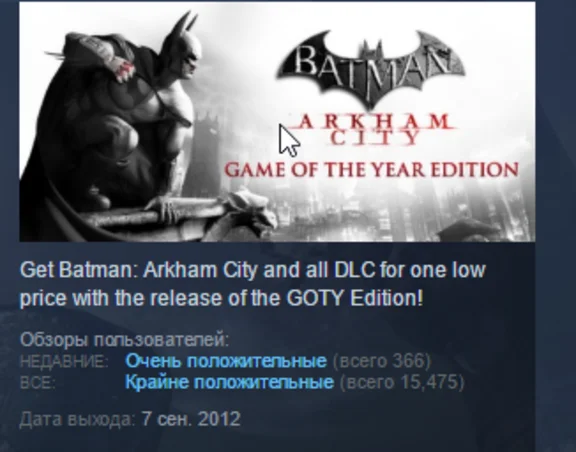Open recent reviews via Очень положительные link
This screenshot has height=452, width=576.
point(226,361)
